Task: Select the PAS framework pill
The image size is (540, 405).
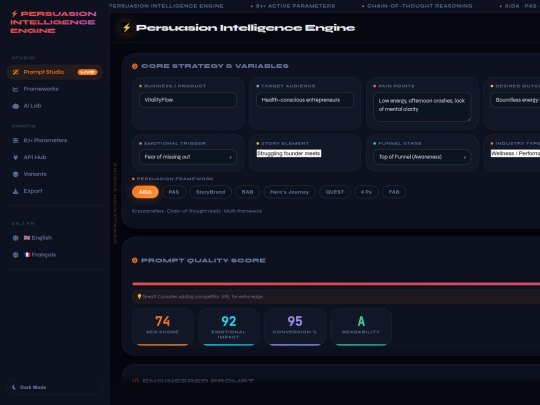Action: coord(174,192)
